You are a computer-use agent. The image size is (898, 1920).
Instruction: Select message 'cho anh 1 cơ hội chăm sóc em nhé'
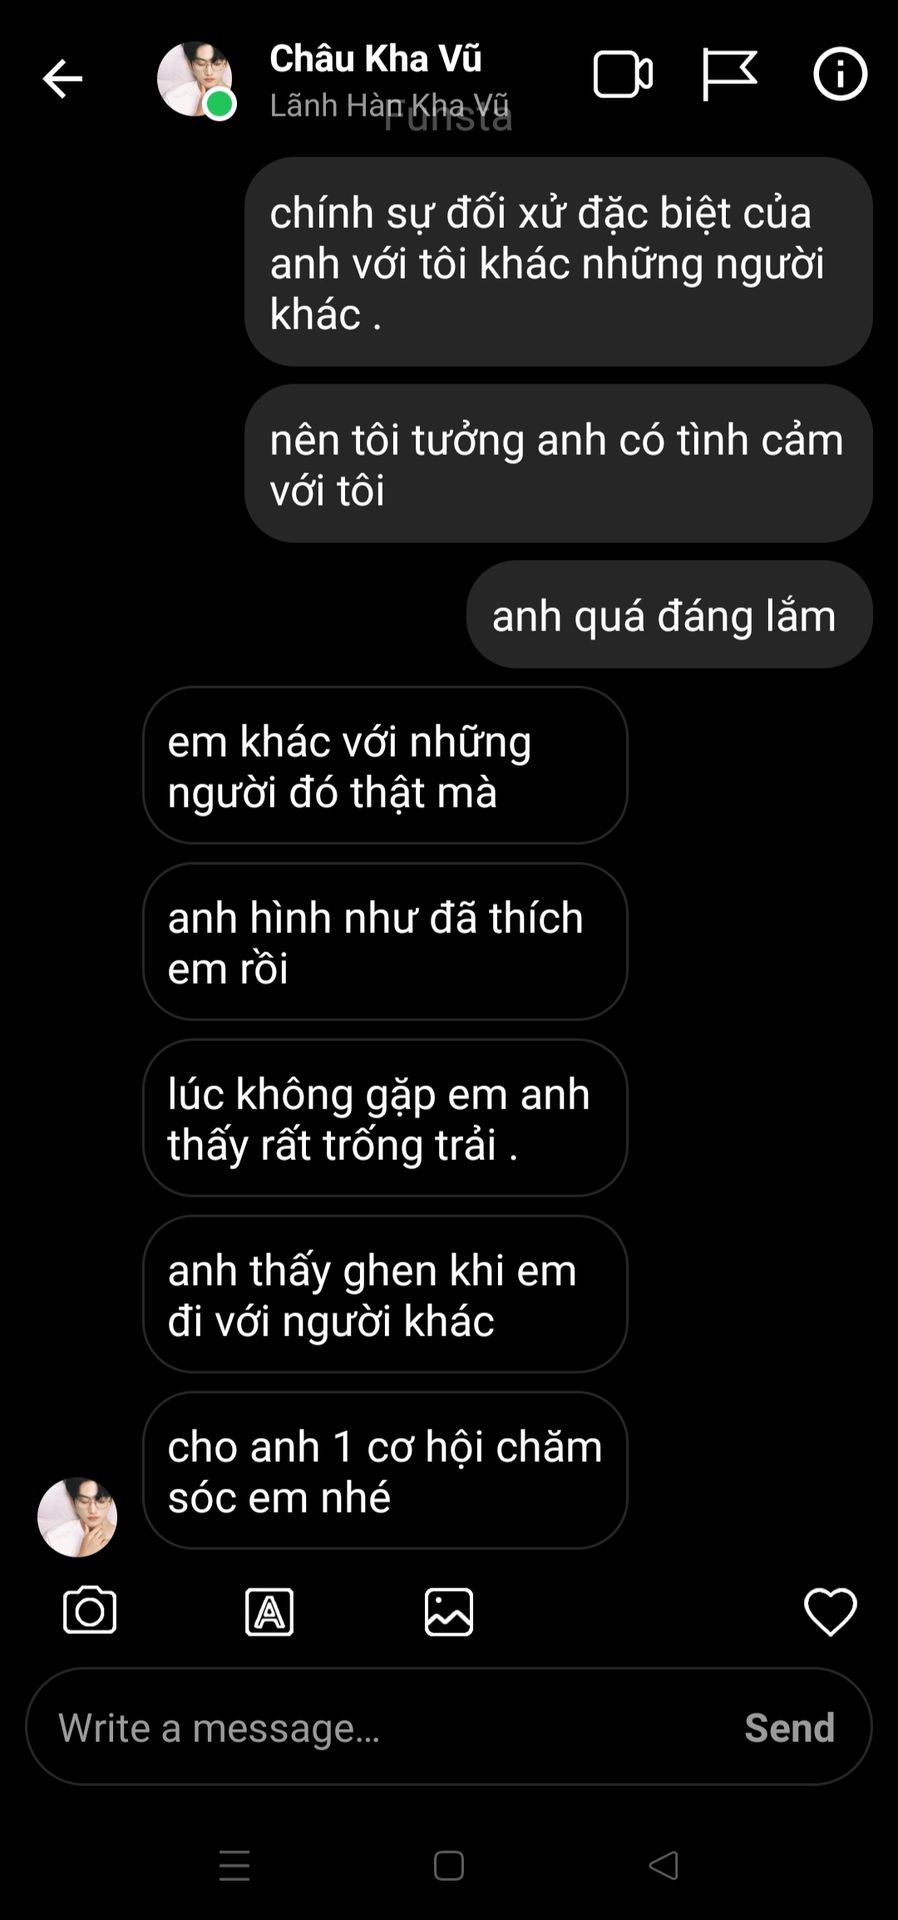[385, 1471]
